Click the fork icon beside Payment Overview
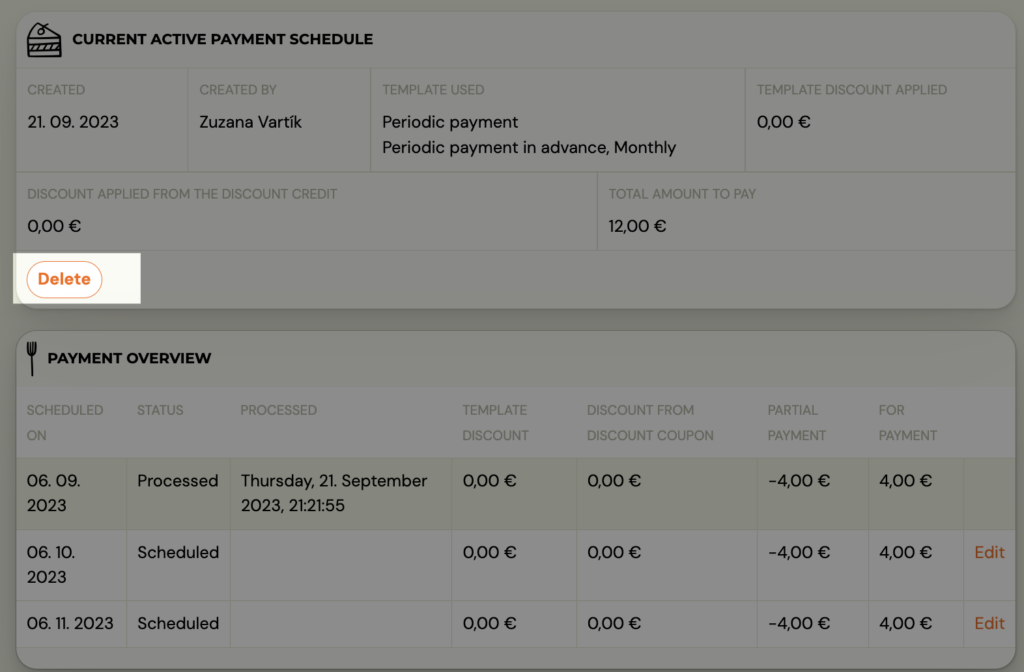This screenshot has height=672, width=1024. tap(31, 358)
